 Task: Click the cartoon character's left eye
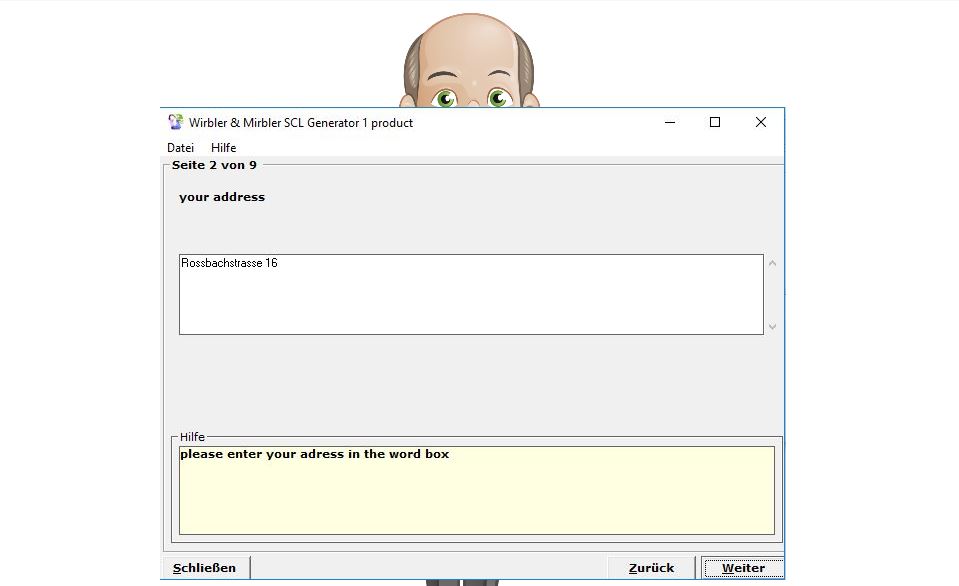445,97
